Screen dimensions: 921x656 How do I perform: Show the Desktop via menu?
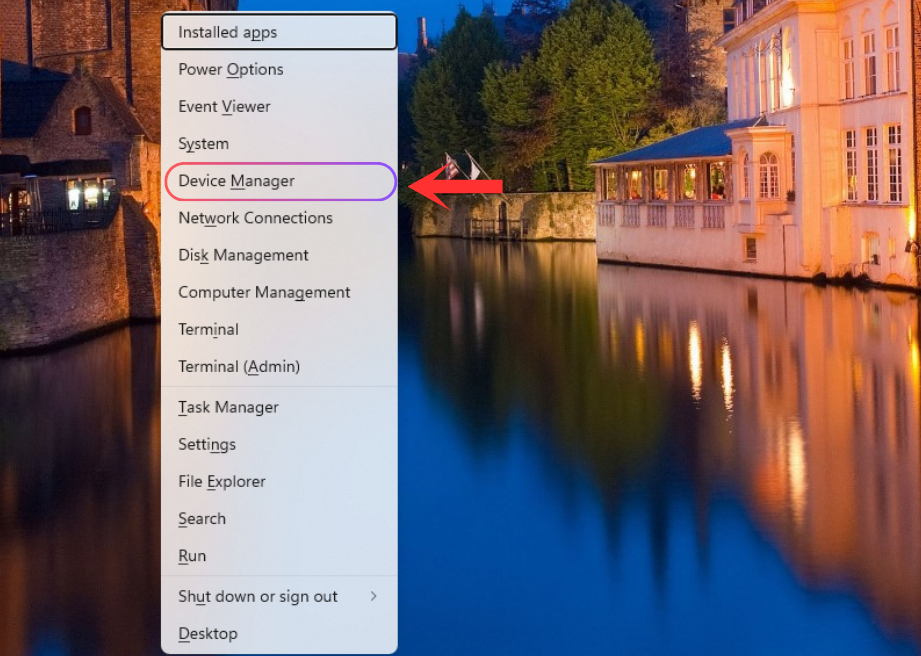280,634
